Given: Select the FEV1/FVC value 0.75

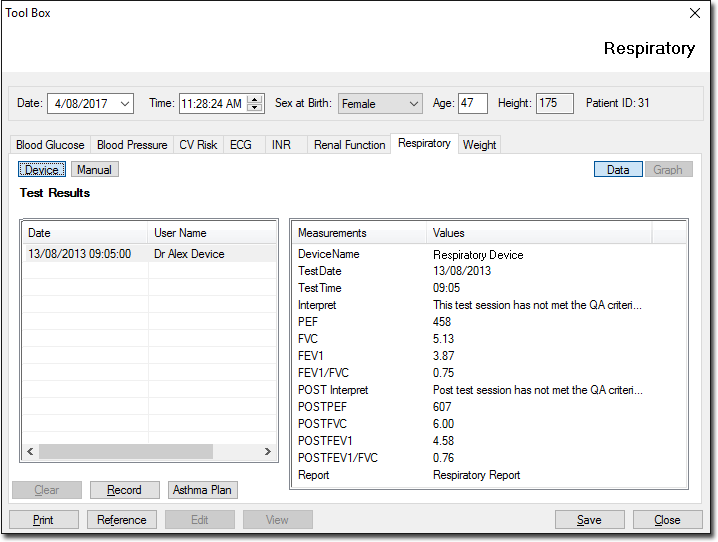Looking at the screenshot, I should click(x=443, y=373).
